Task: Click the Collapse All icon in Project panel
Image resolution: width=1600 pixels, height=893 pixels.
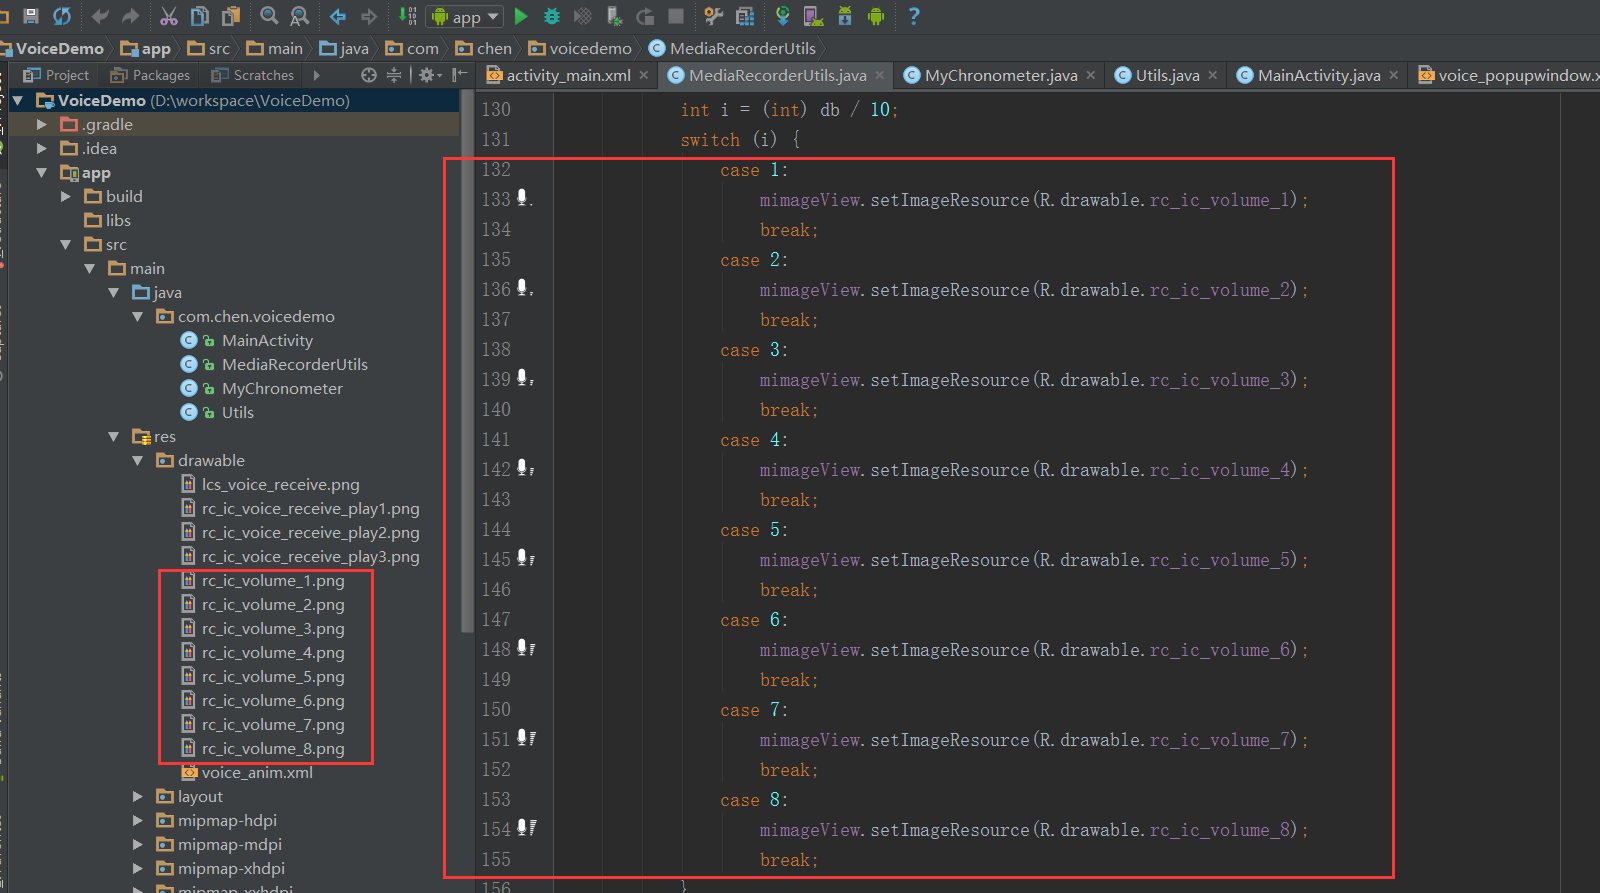Action: tap(394, 75)
